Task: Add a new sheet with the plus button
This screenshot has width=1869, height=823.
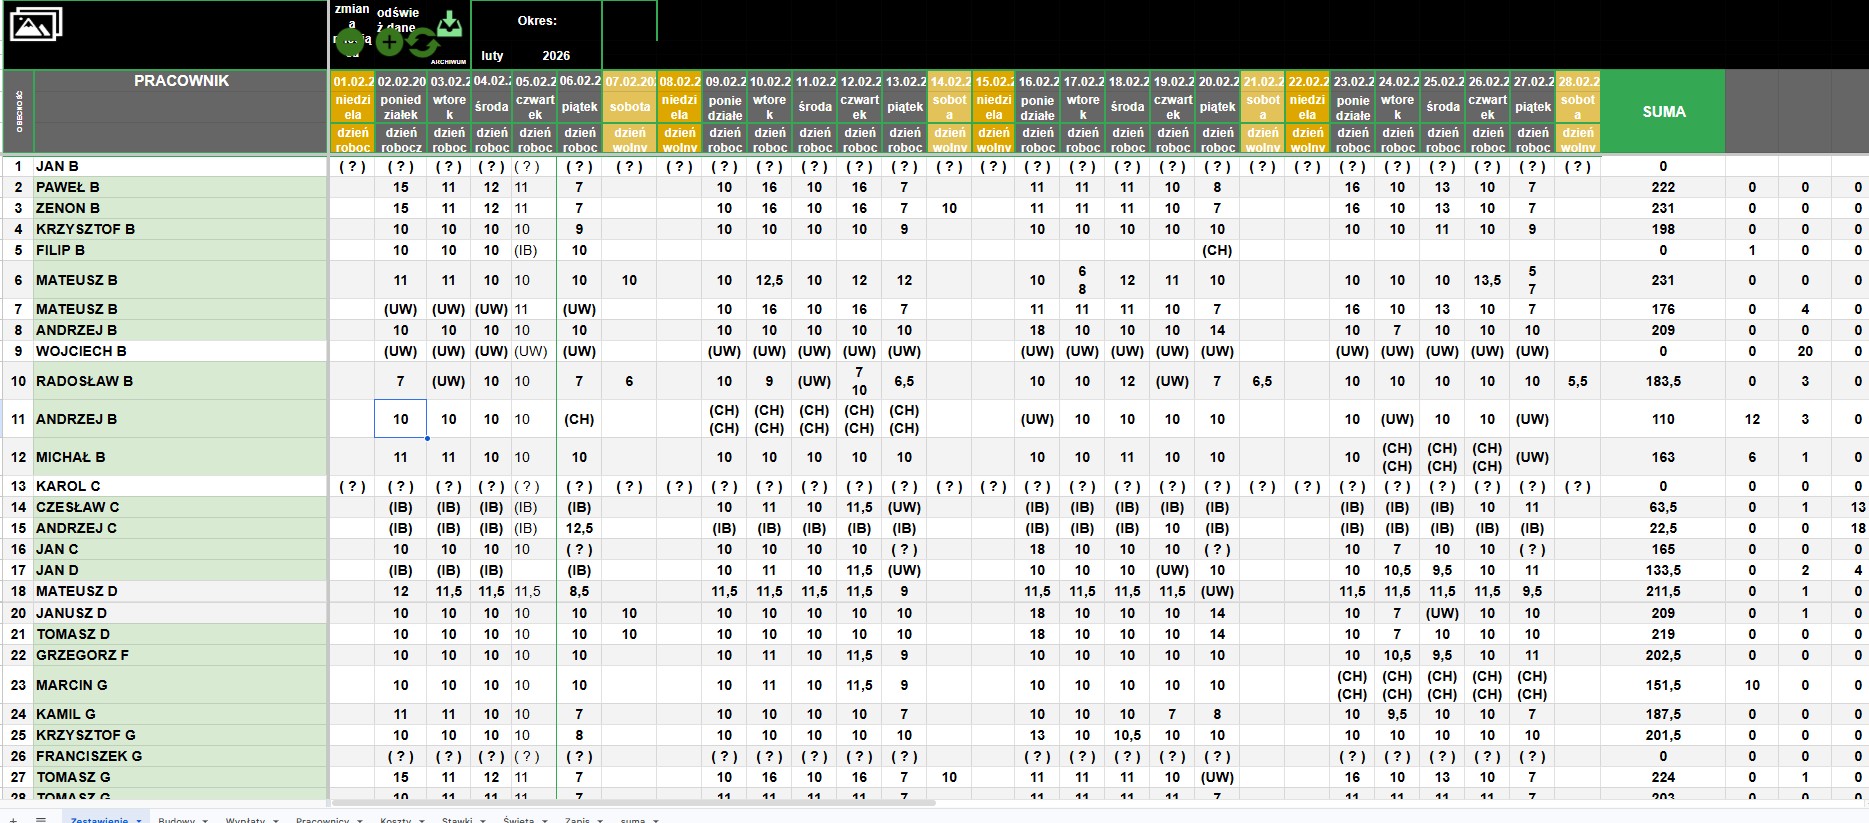Action: click(x=13, y=819)
